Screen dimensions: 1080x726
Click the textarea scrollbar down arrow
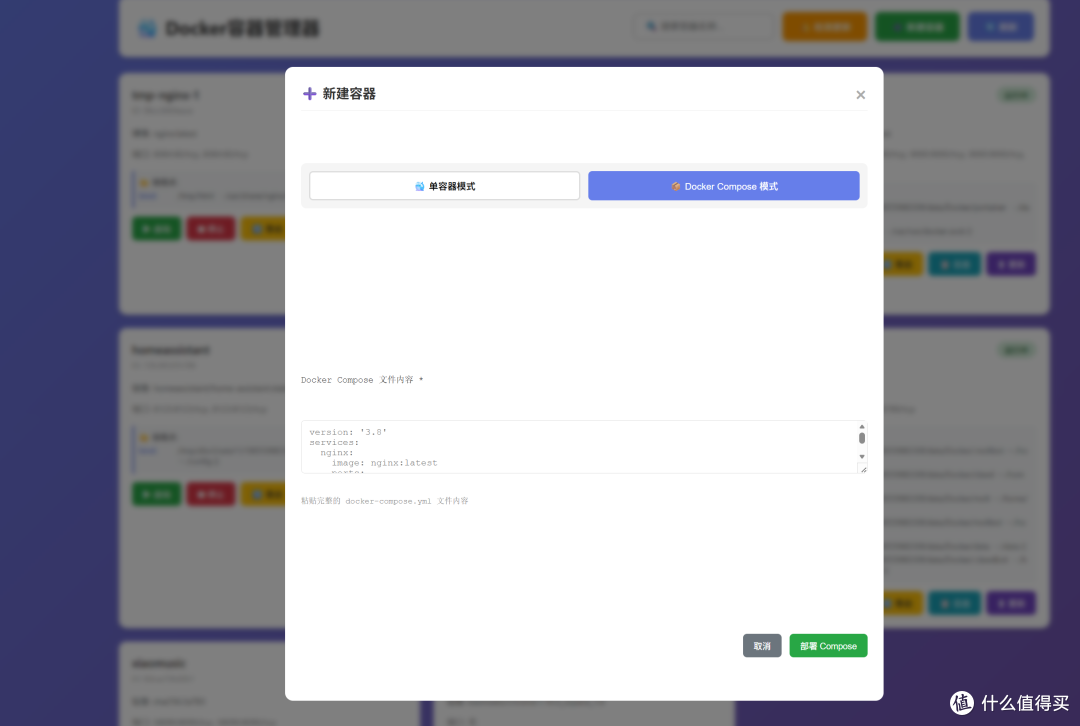[x=862, y=457]
